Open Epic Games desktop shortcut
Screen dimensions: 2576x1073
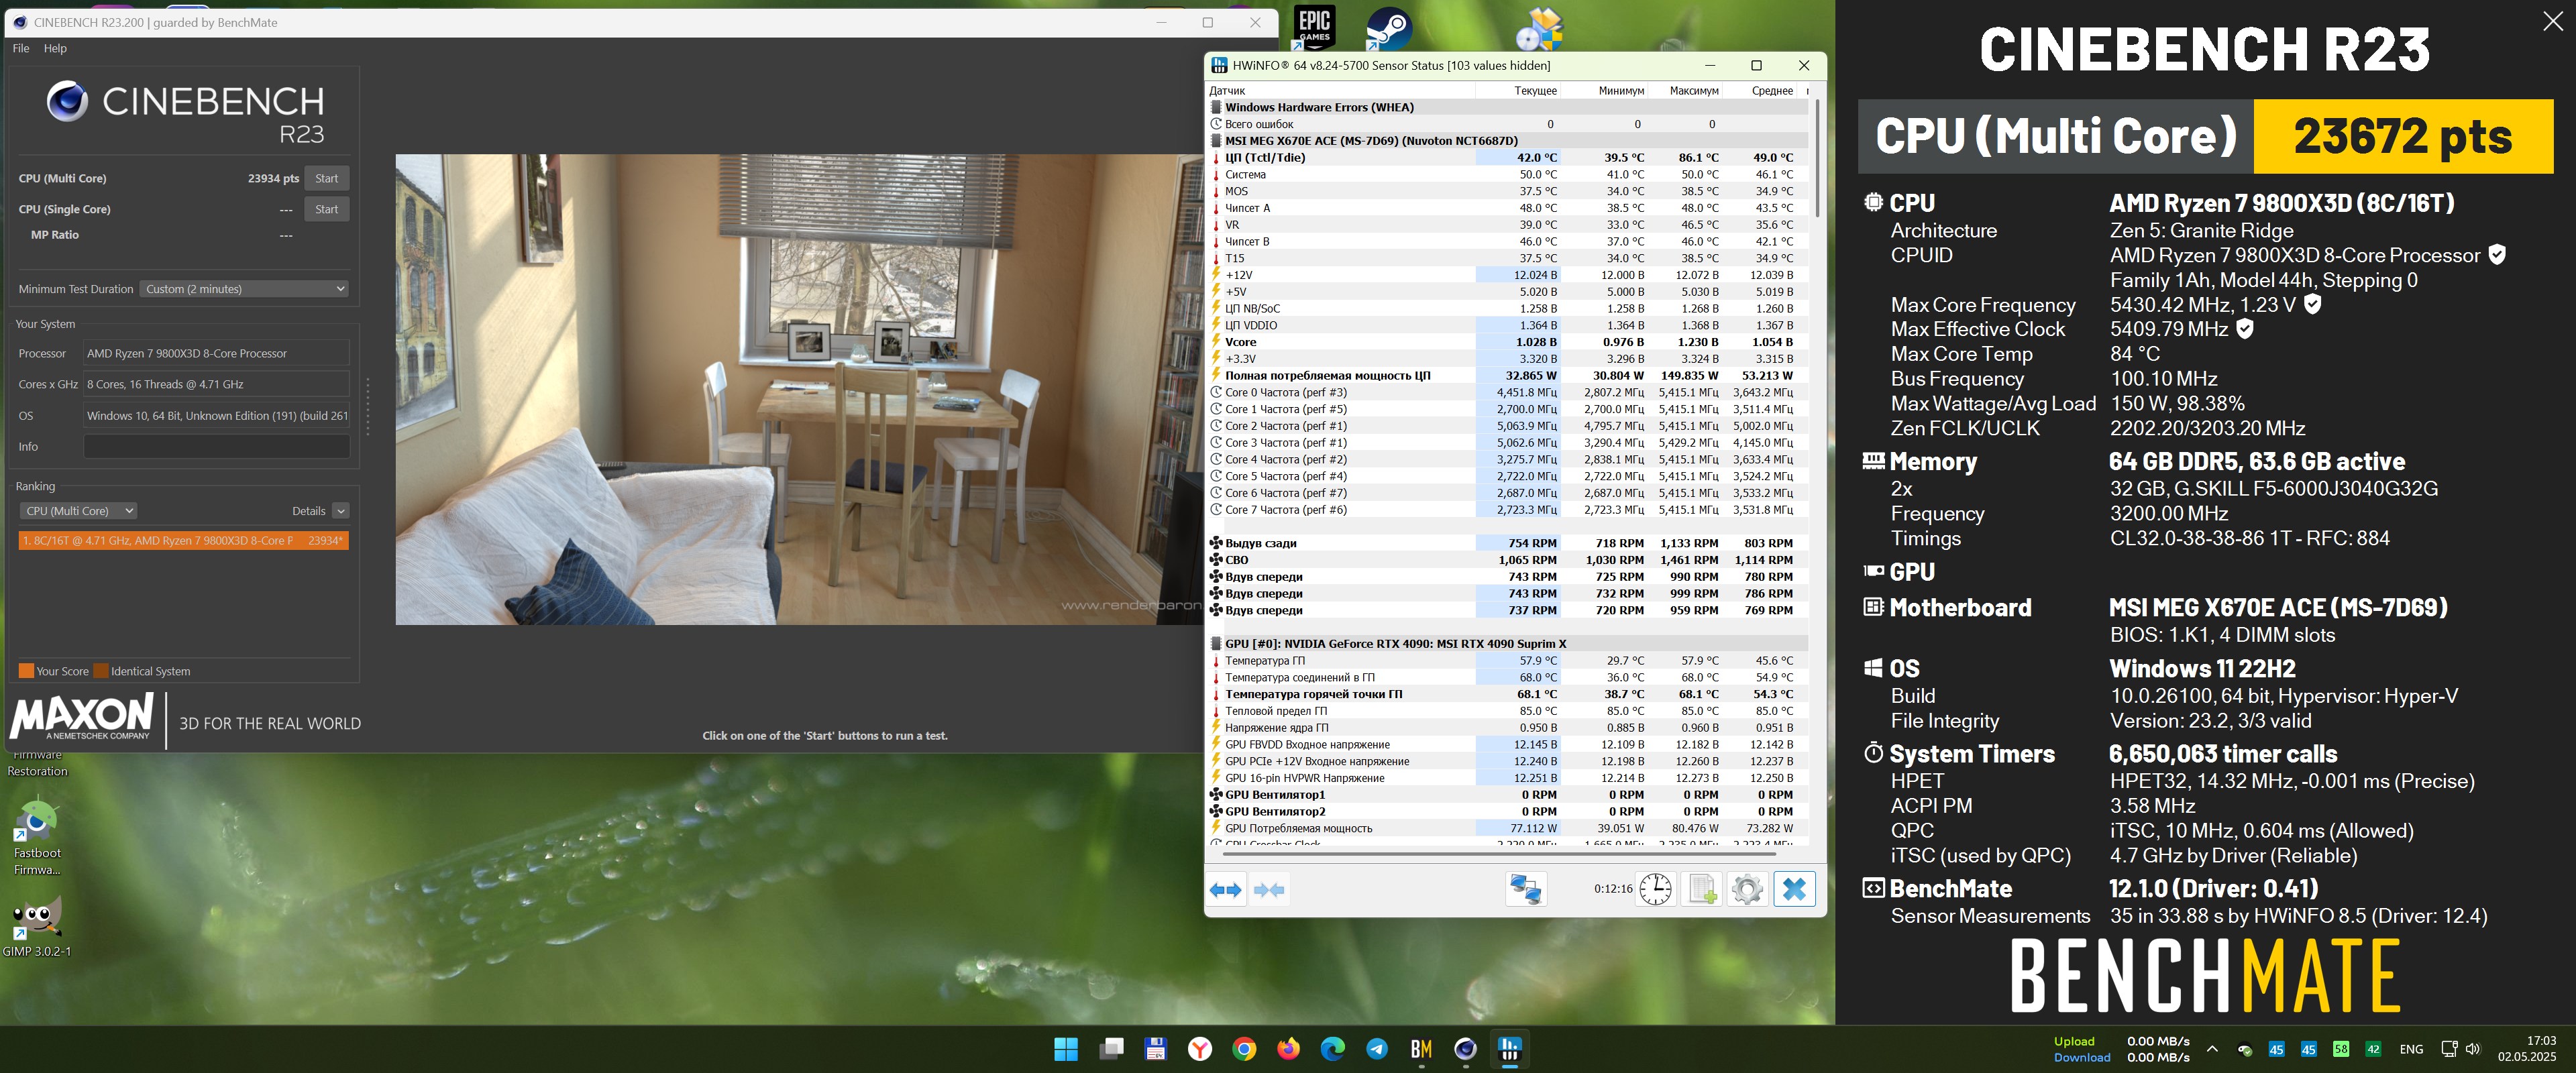(1314, 27)
